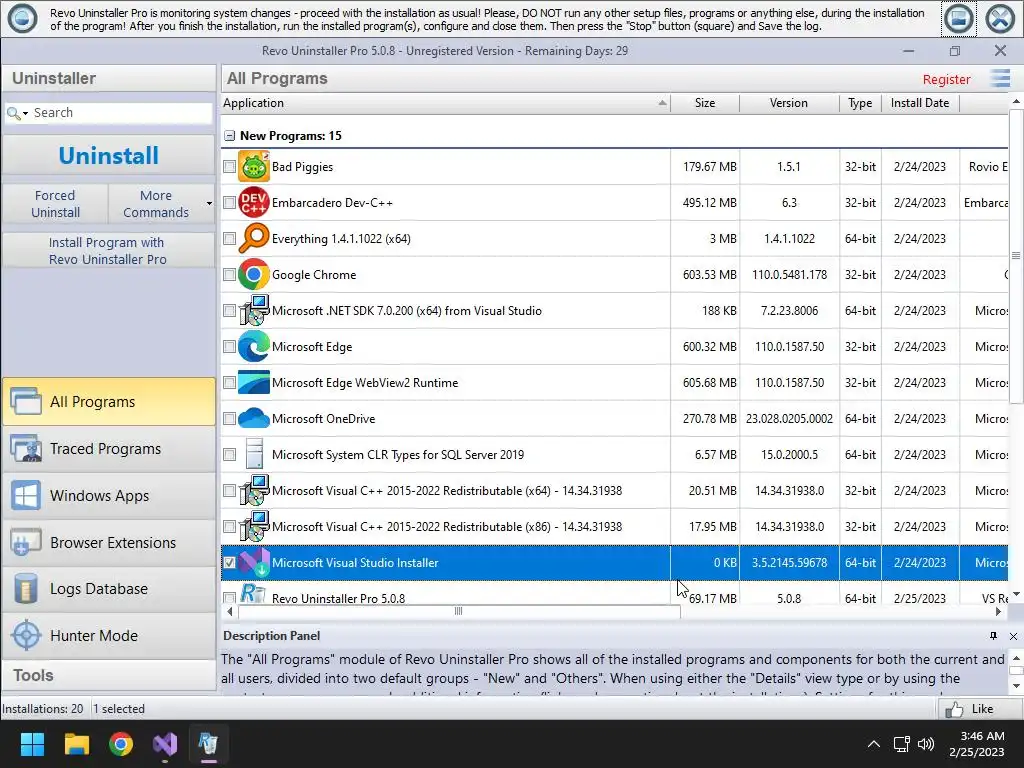The height and width of the screenshot is (768, 1024).
Task: Click the Version column header
Action: click(x=789, y=103)
